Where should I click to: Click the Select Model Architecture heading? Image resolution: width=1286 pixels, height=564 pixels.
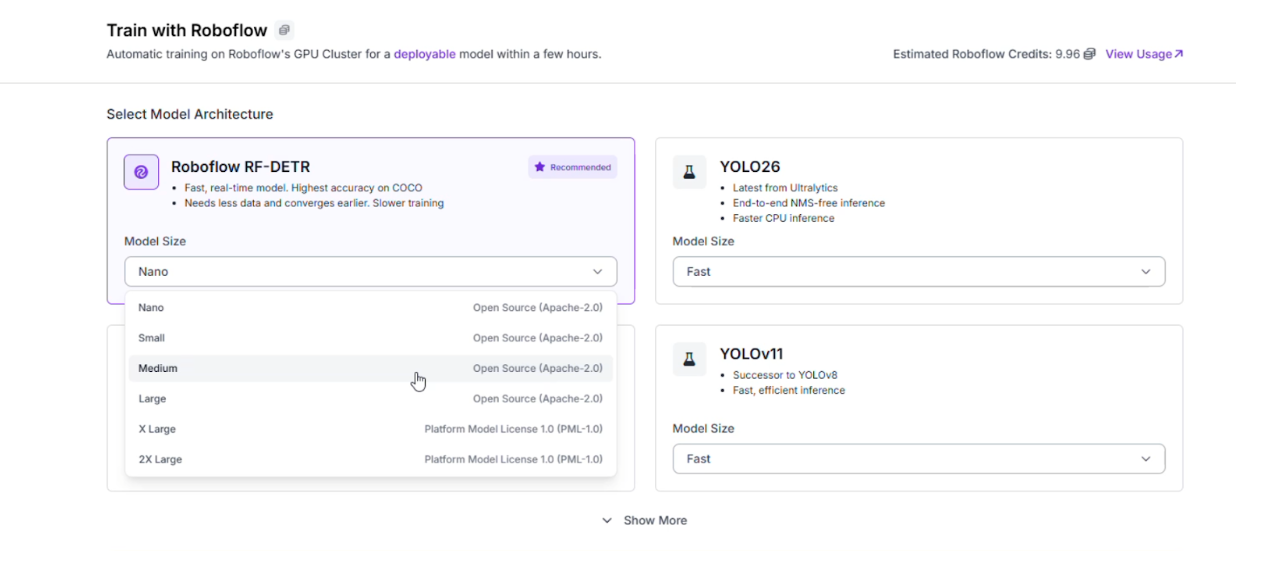(x=190, y=114)
